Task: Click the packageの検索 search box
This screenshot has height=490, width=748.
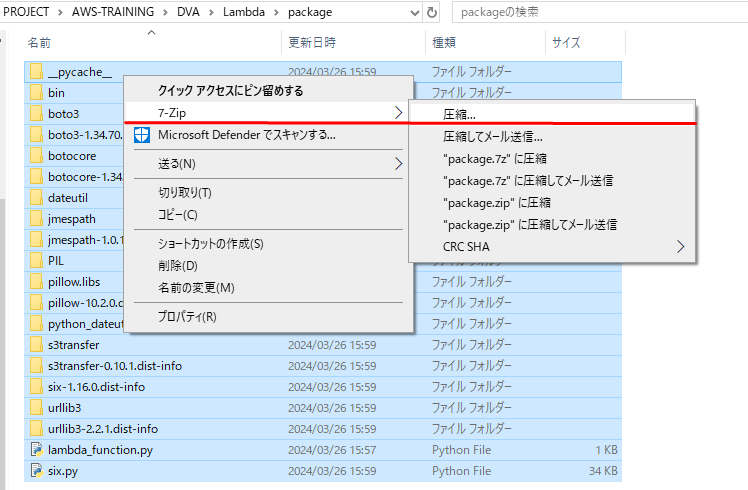Action: pyautogui.click(x=595, y=13)
